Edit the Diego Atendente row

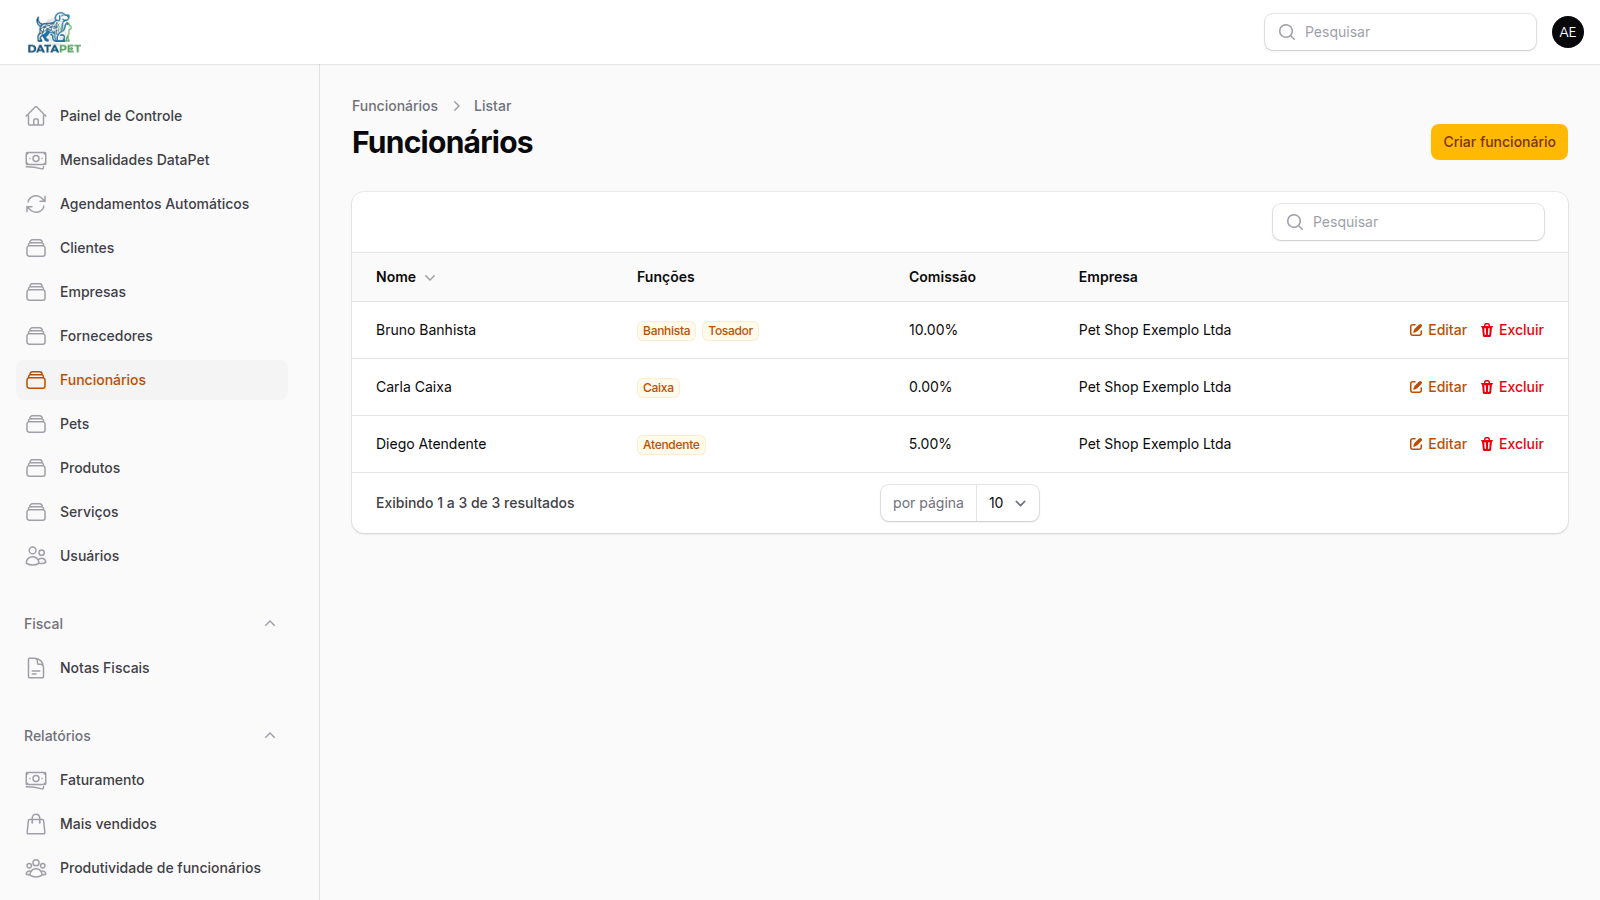1438,444
